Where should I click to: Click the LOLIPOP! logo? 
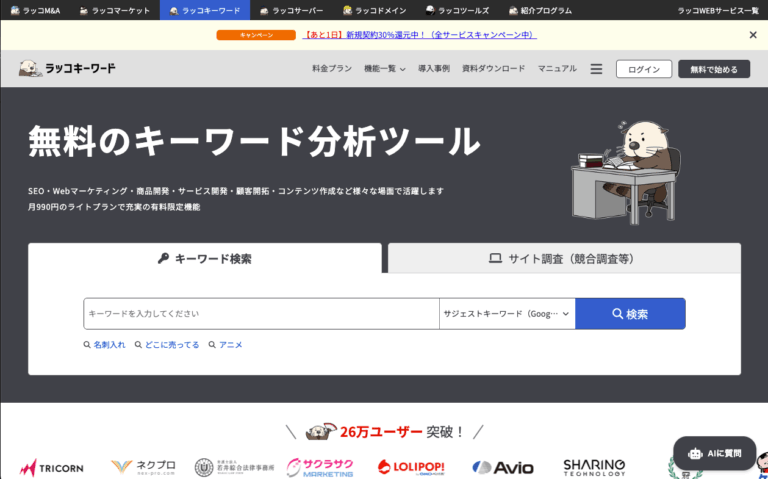tap(411, 468)
